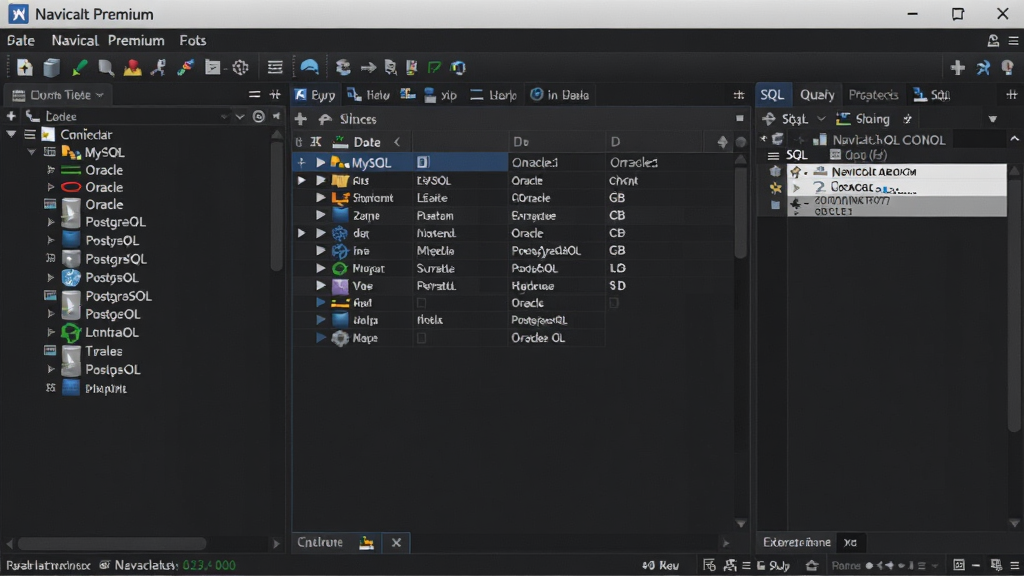Expand the Mogat row arrow
This screenshot has height=576, width=1024.
click(x=321, y=268)
